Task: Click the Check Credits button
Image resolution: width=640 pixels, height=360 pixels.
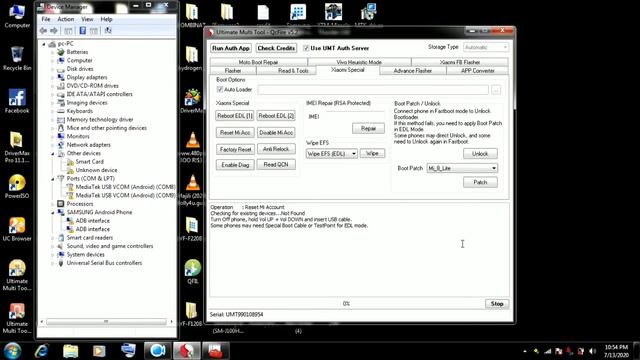Action: click(276, 48)
